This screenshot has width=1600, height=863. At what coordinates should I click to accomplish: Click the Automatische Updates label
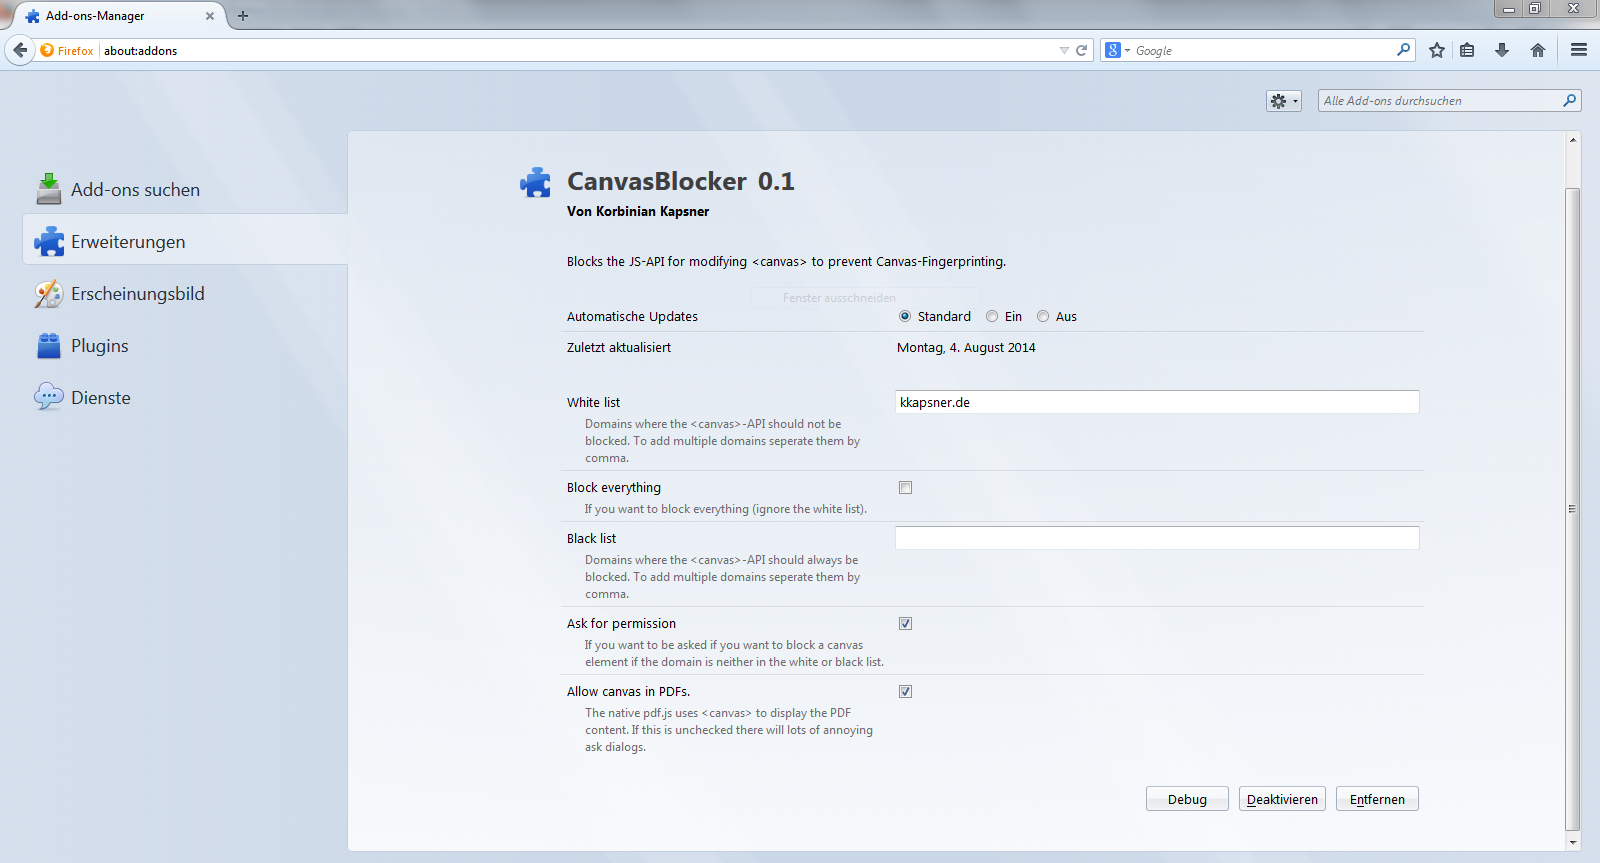pos(632,316)
